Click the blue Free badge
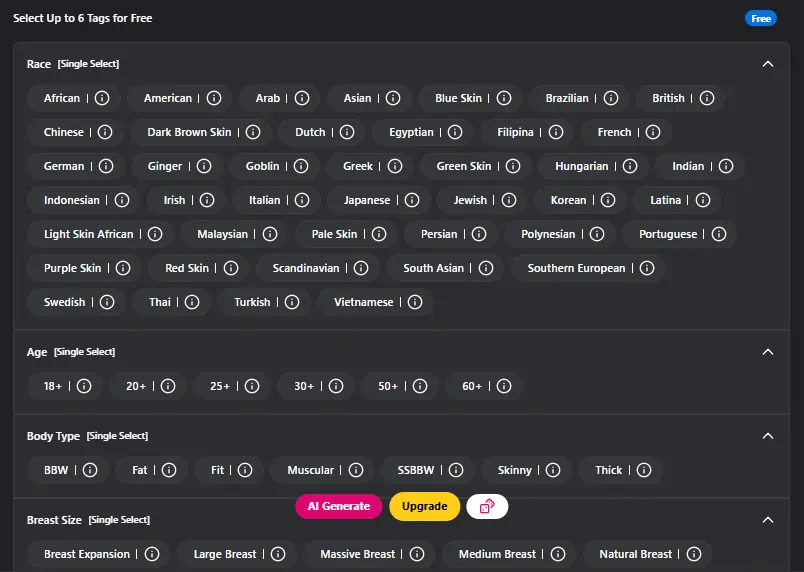Screen dimensions: 804x572 (761, 18)
